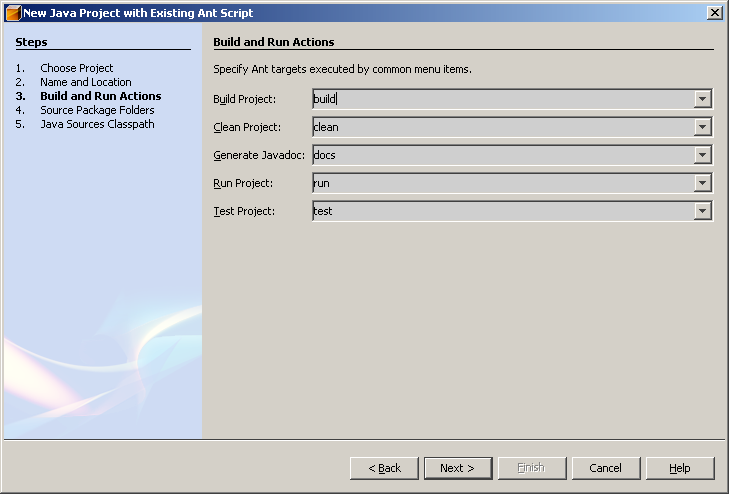Select the 'Choose Project' step in Steps list

pyautogui.click(x=77, y=68)
